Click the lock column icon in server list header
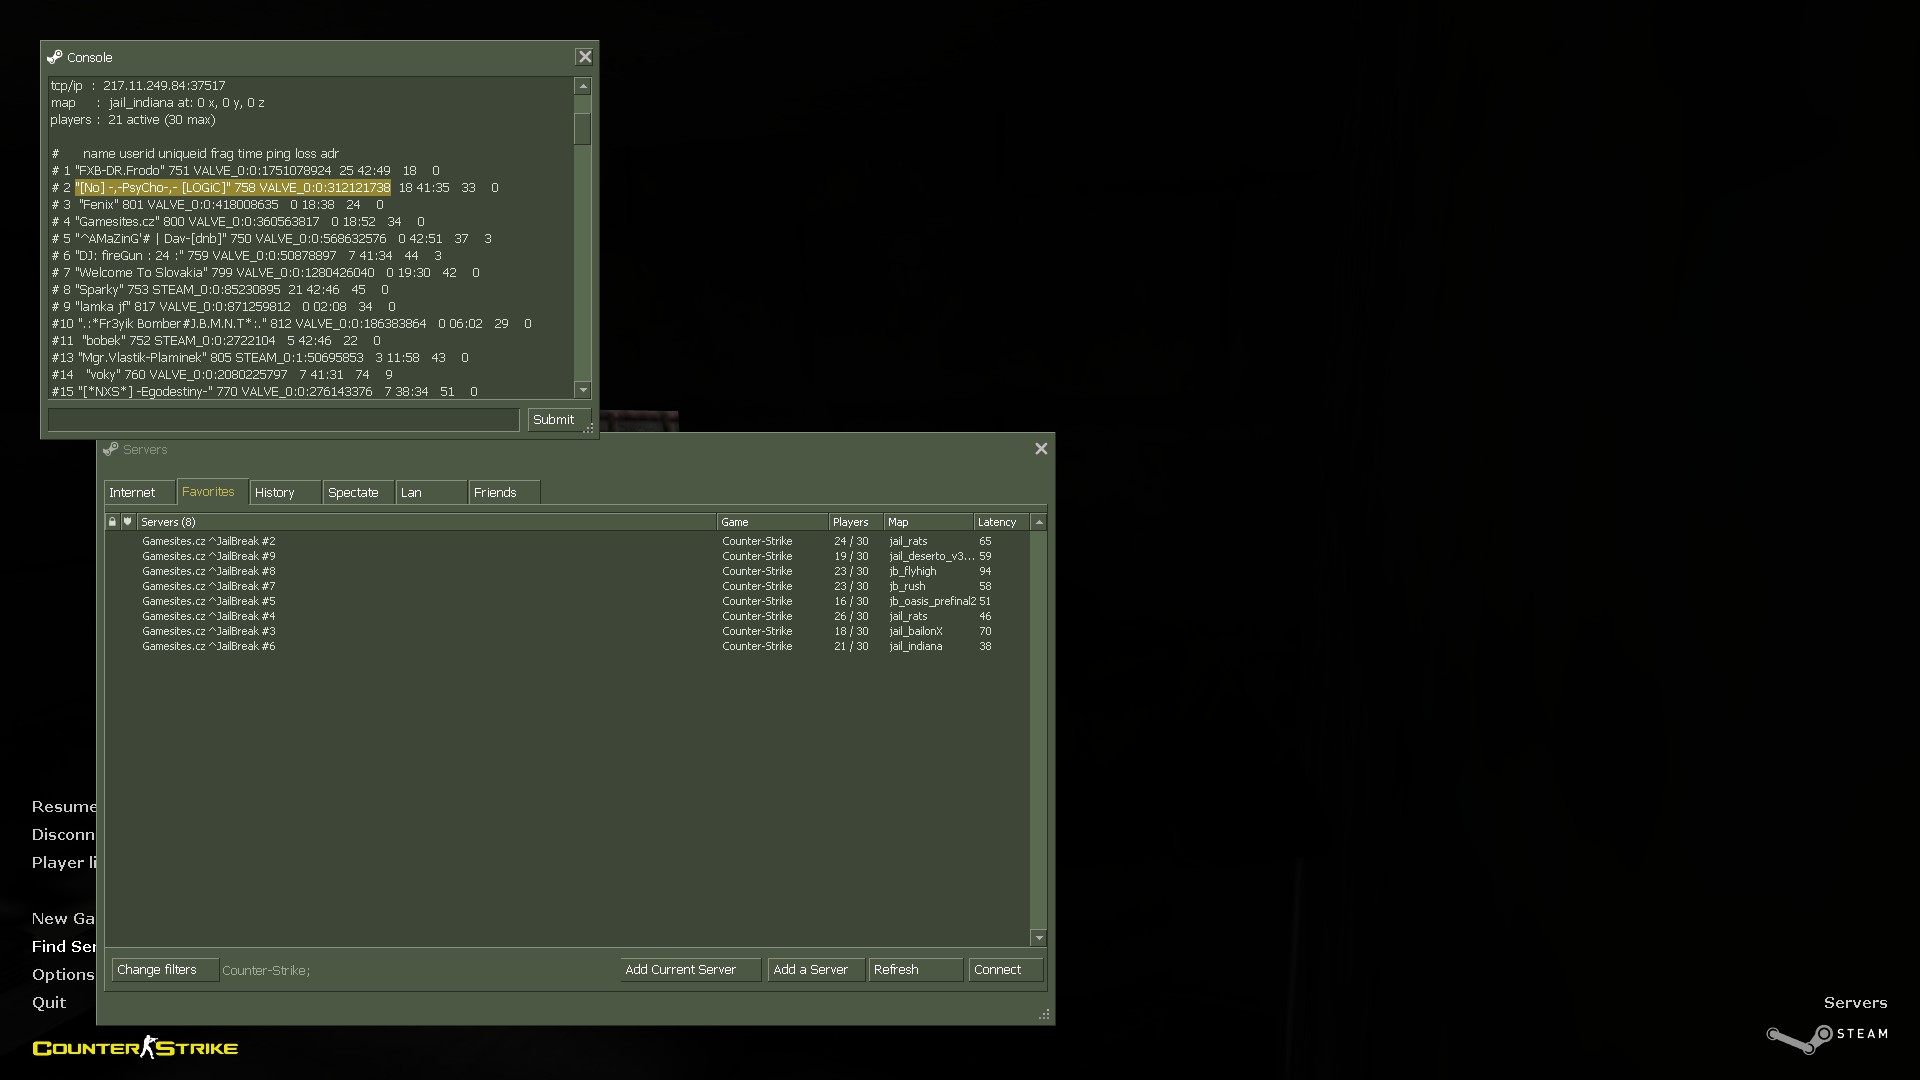Viewport: 1920px width, 1080px height. (x=112, y=522)
